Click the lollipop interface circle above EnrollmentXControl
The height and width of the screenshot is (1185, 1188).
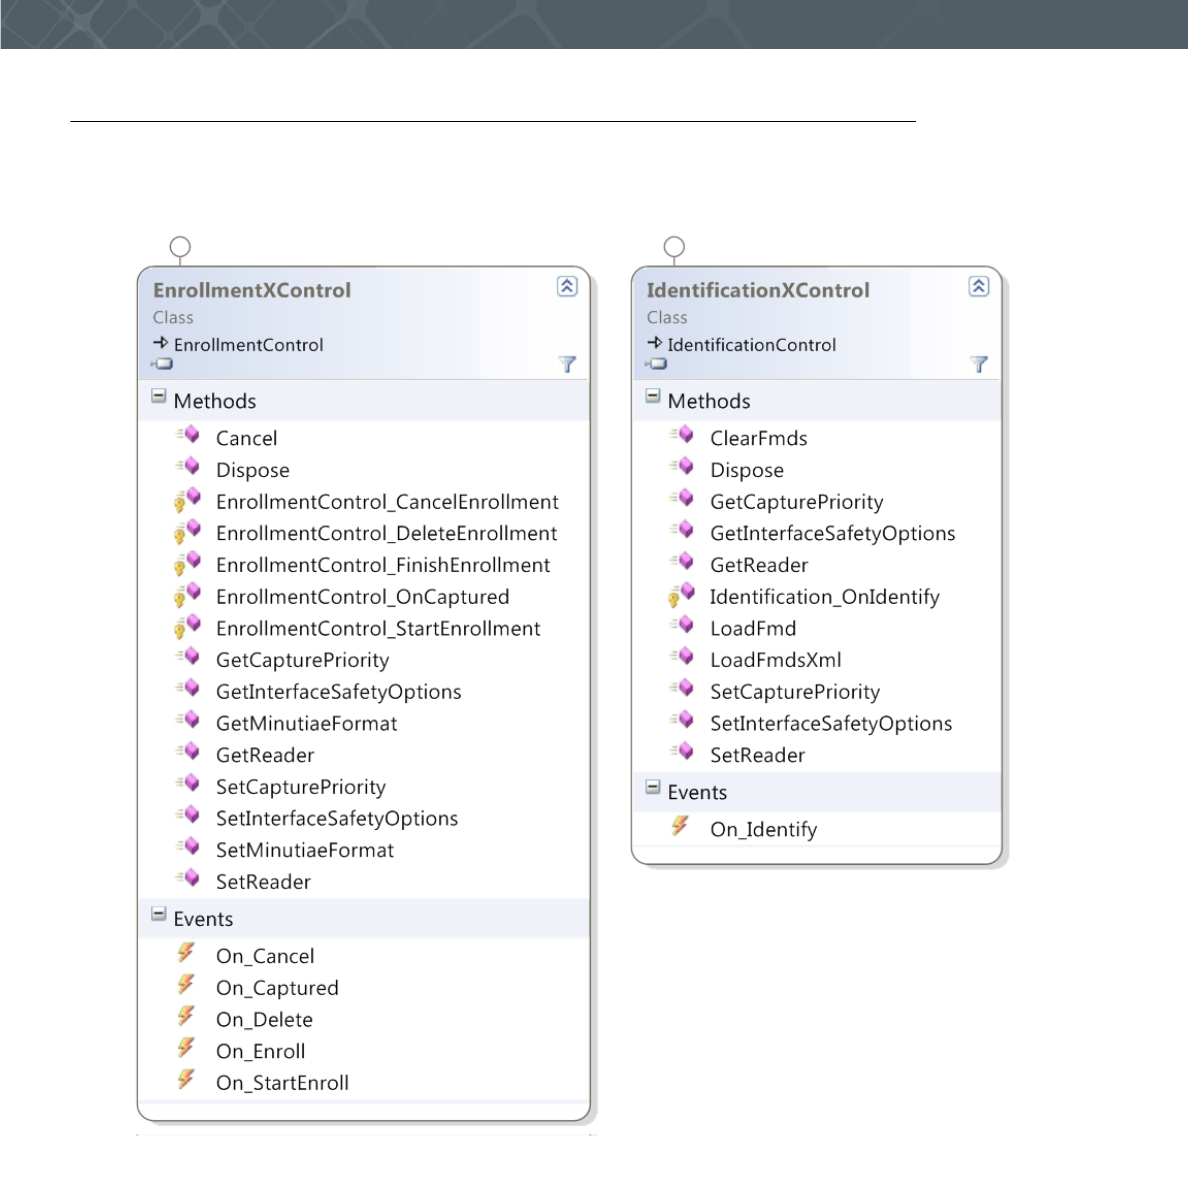point(180,246)
